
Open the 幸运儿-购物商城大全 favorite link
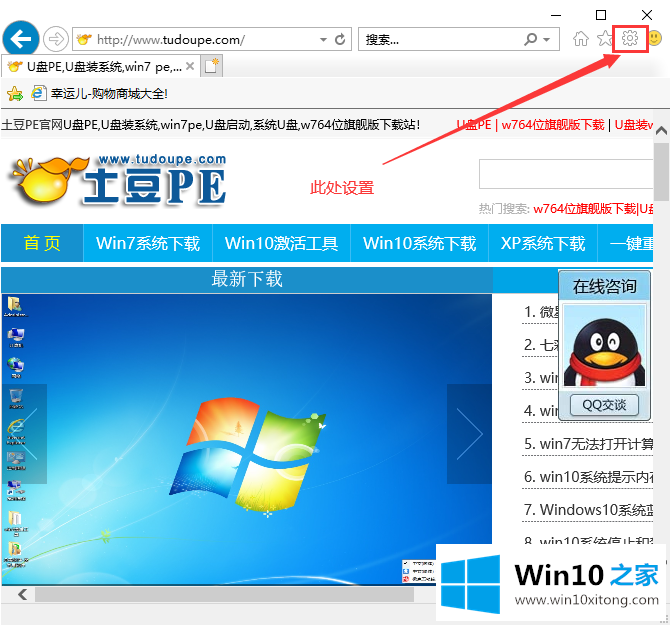(x=99, y=93)
